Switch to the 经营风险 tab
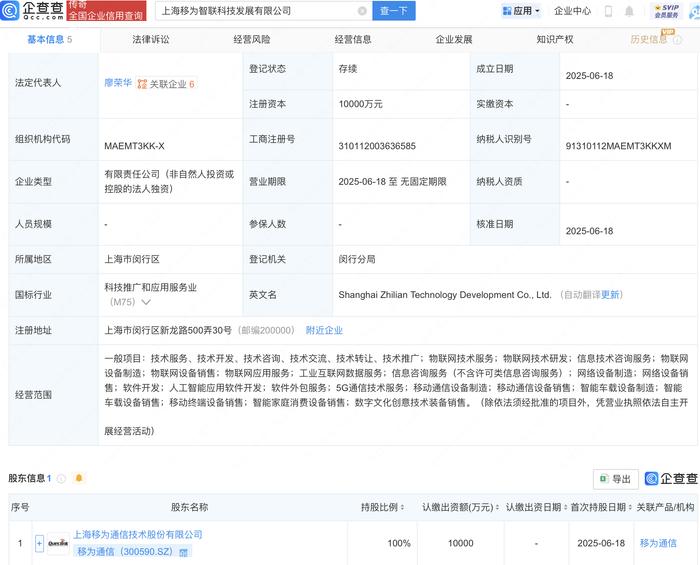This screenshot has width=700, height=565. pyautogui.click(x=252, y=39)
